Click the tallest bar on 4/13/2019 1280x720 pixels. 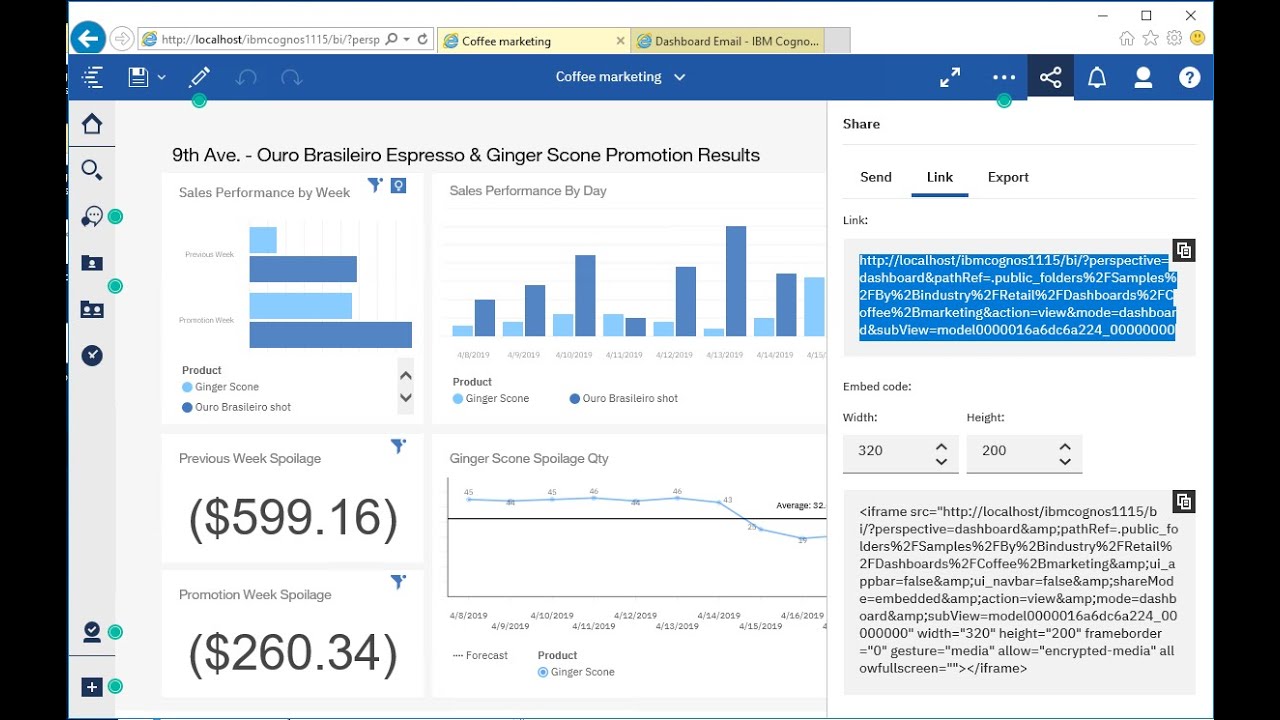[x=736, y=281]
